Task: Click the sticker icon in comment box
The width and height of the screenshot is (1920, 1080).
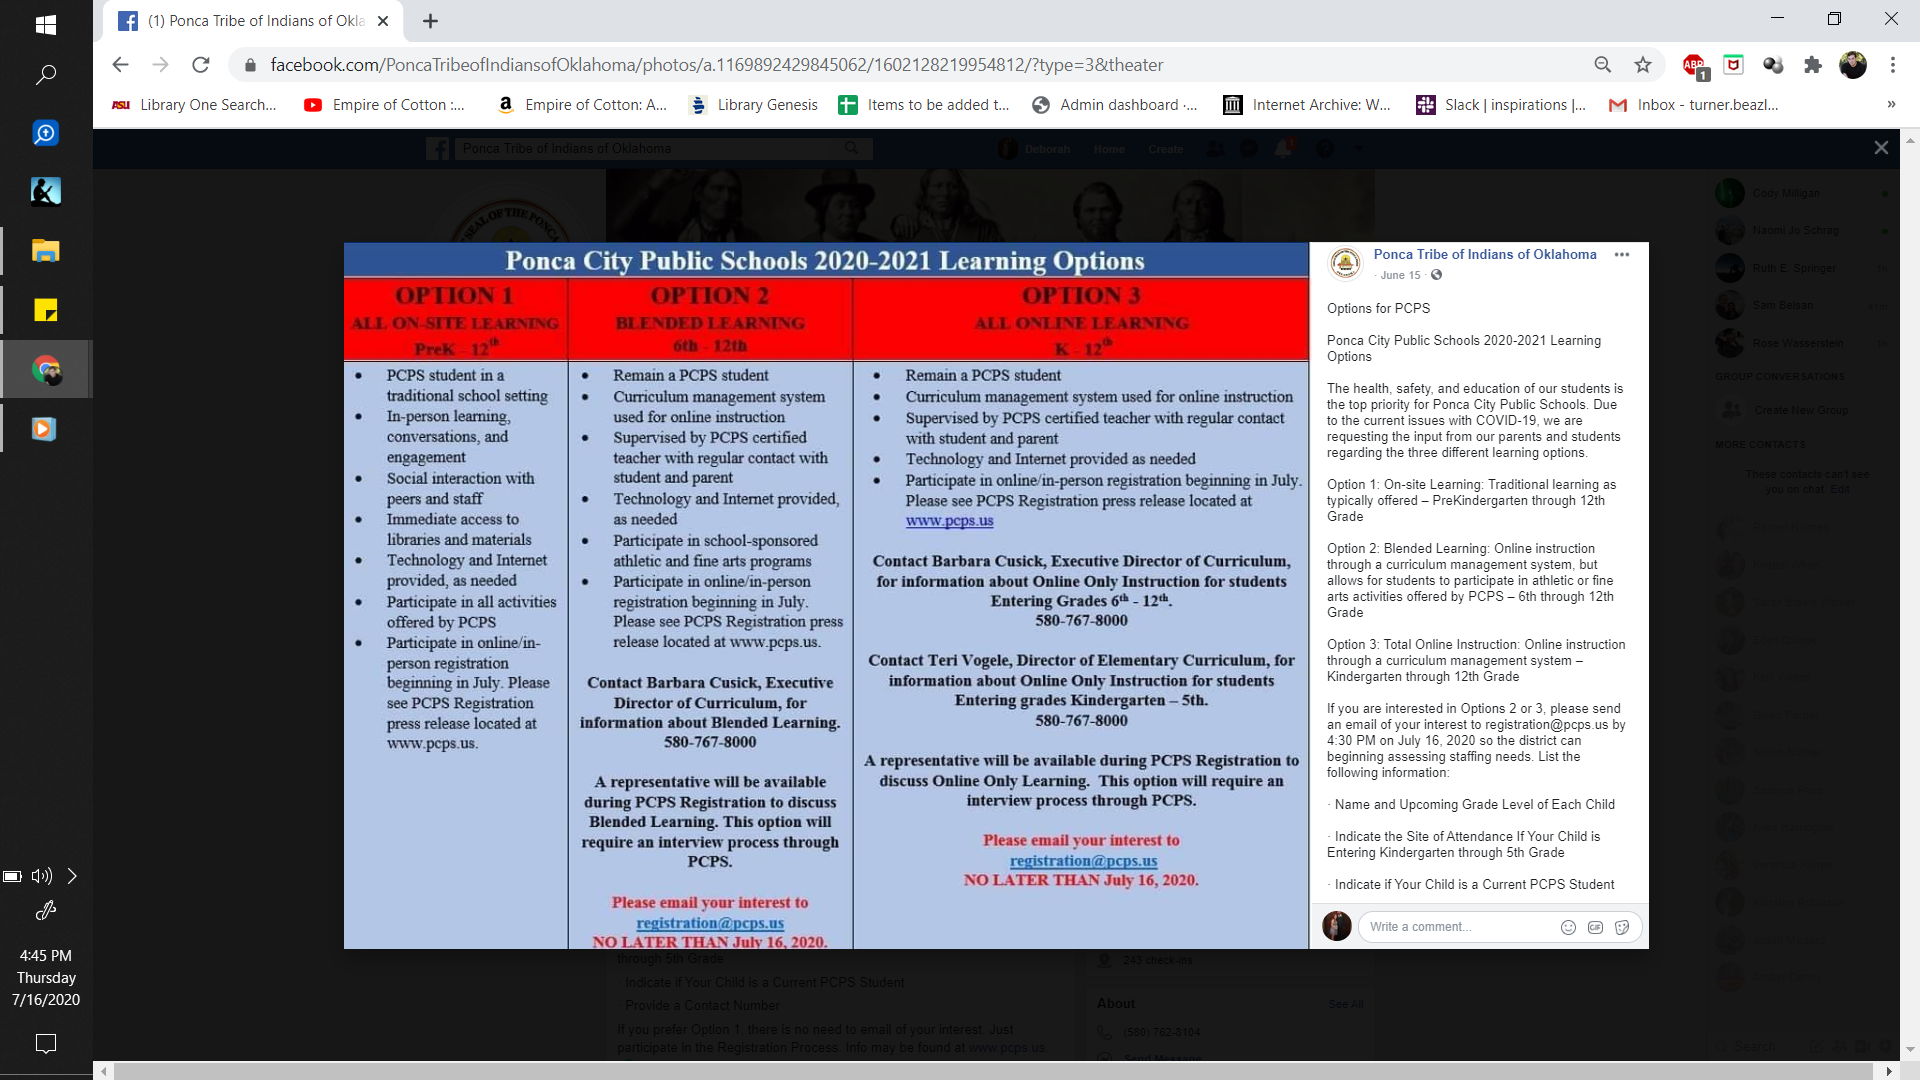Action: click(x=1622, y=927)
